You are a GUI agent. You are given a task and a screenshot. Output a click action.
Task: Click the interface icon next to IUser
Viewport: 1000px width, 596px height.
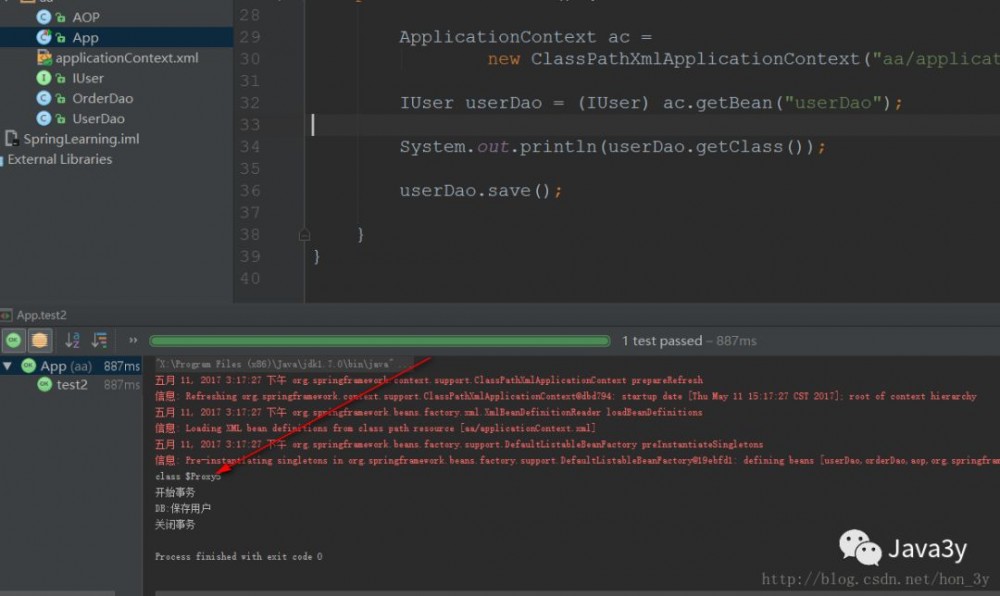pyautogui.click(x=43, y=78)
